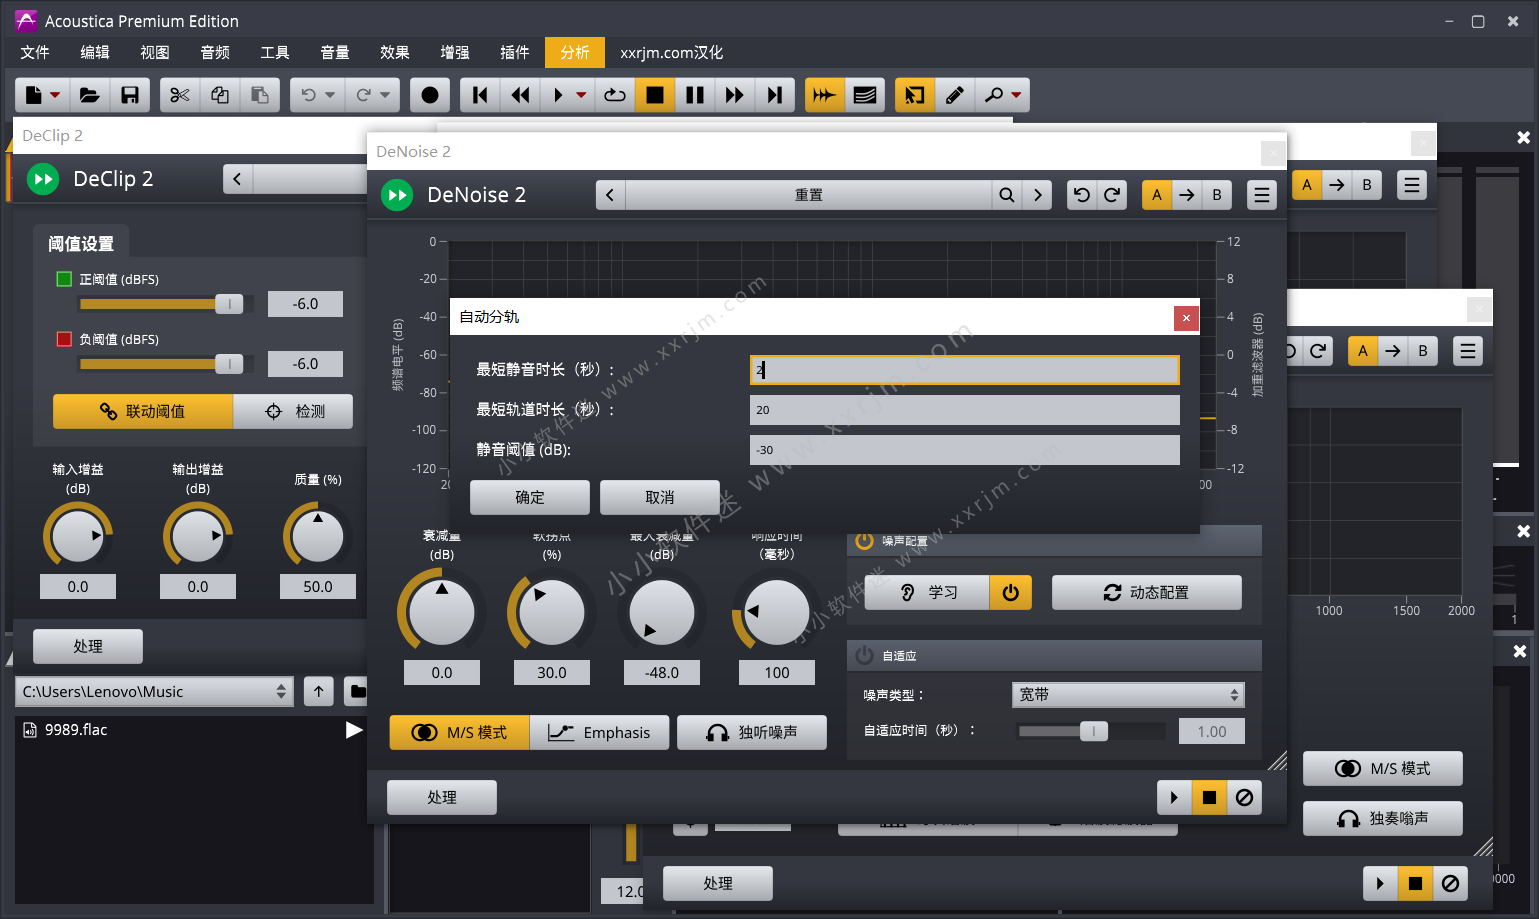
Task: Toggle the 联动阈值 link button
Action: 143,411
